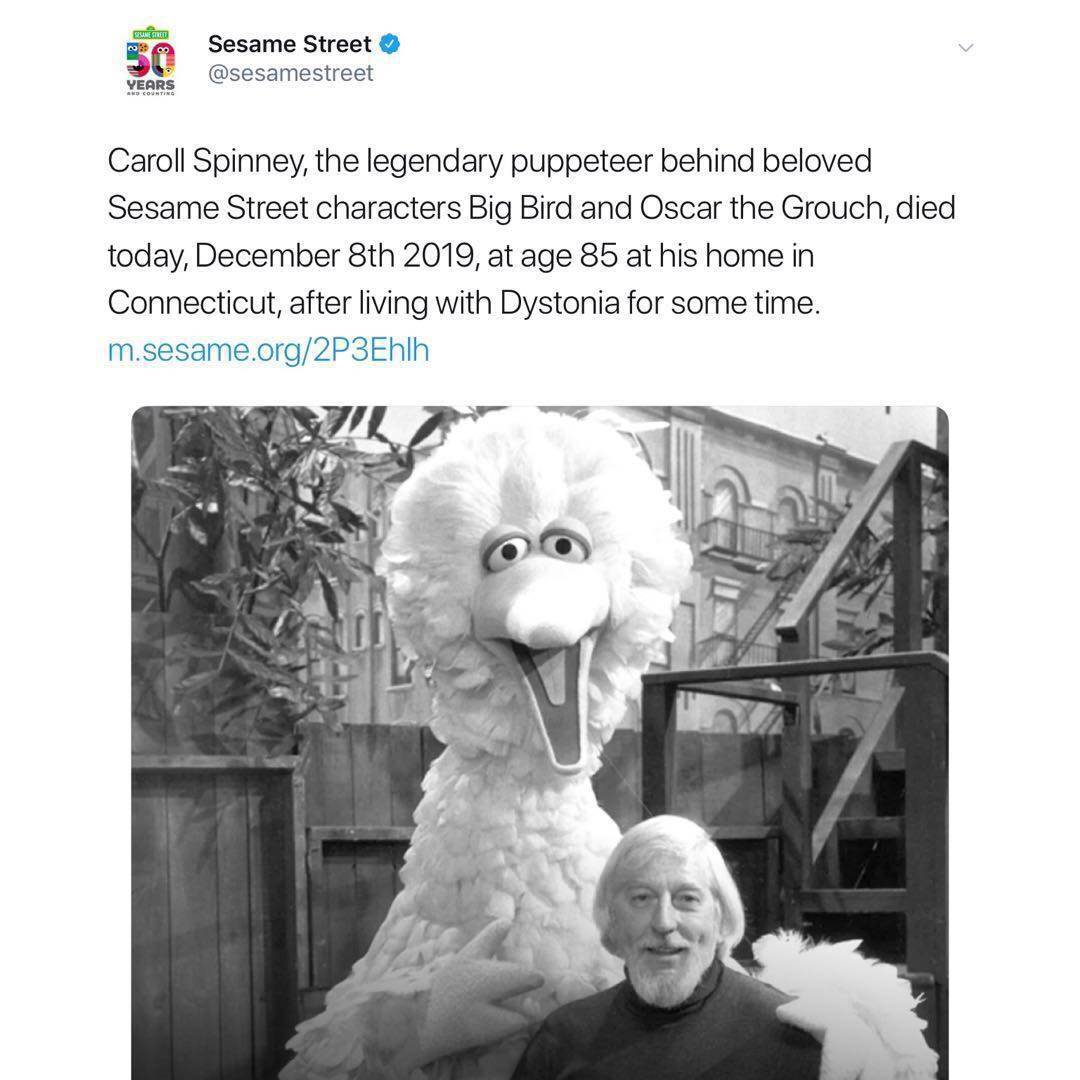Expand the tweet options chevron
The height and width of the screenshot is (1080, 1080).
pyautogui.click(x=966, y=48)
